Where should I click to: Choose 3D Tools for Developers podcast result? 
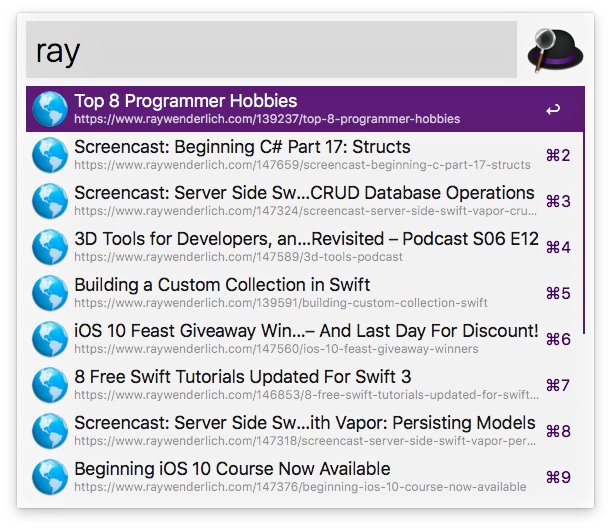[306, 239]
